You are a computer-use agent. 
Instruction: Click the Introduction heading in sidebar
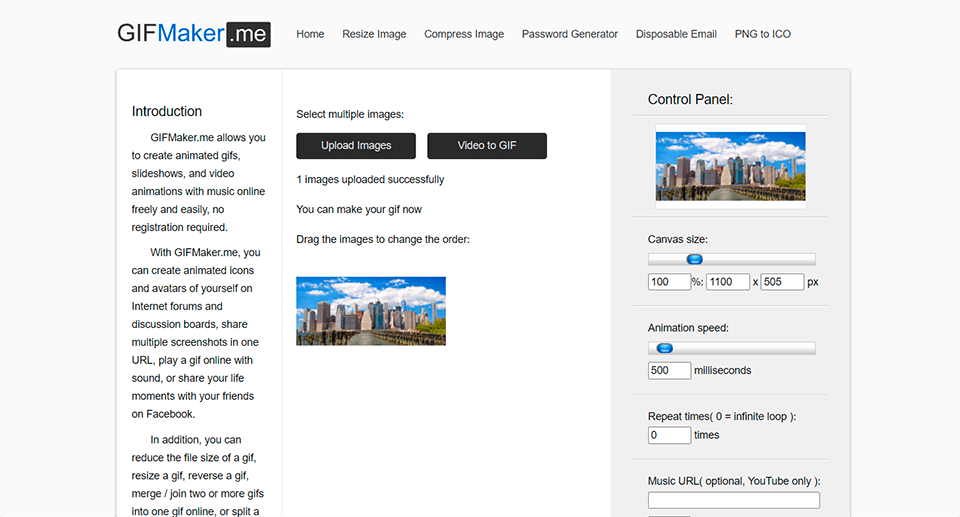(x=167, y=111)
